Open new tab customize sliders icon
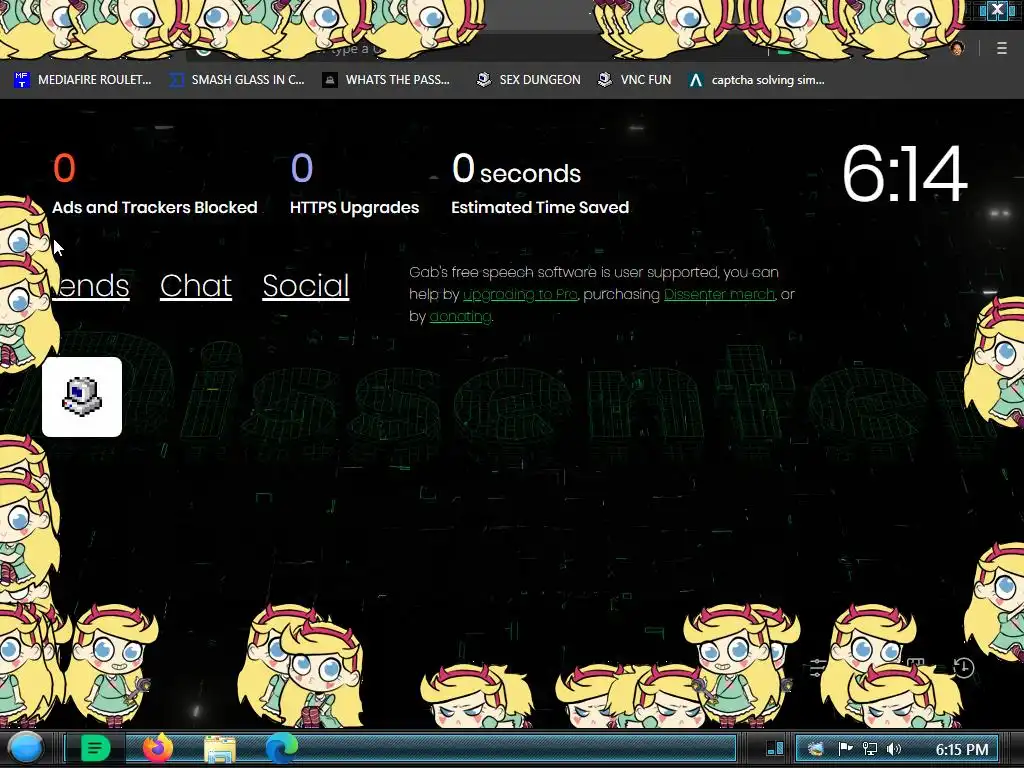Viewport: 1024px width, 768px height. point(818,667)
